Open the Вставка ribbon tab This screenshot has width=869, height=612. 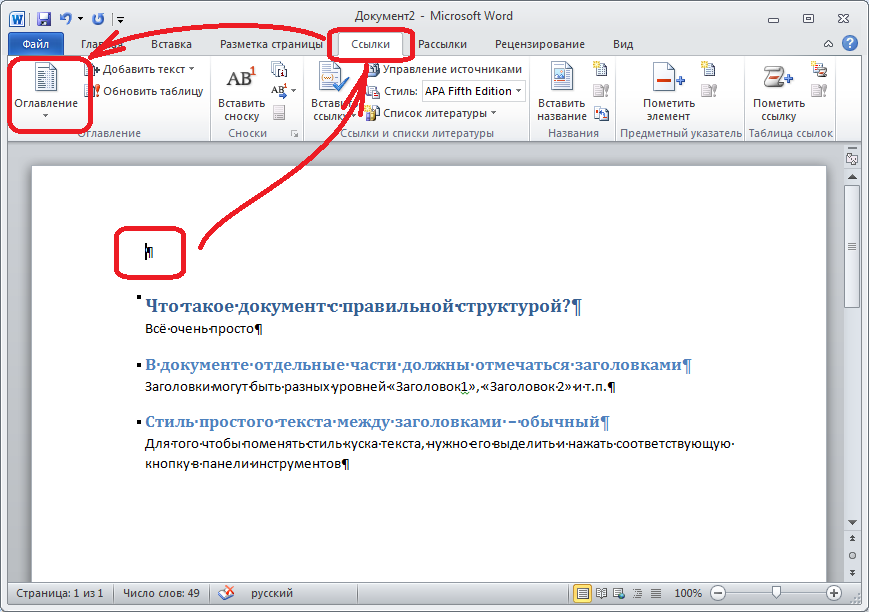[x=171, y=44]
